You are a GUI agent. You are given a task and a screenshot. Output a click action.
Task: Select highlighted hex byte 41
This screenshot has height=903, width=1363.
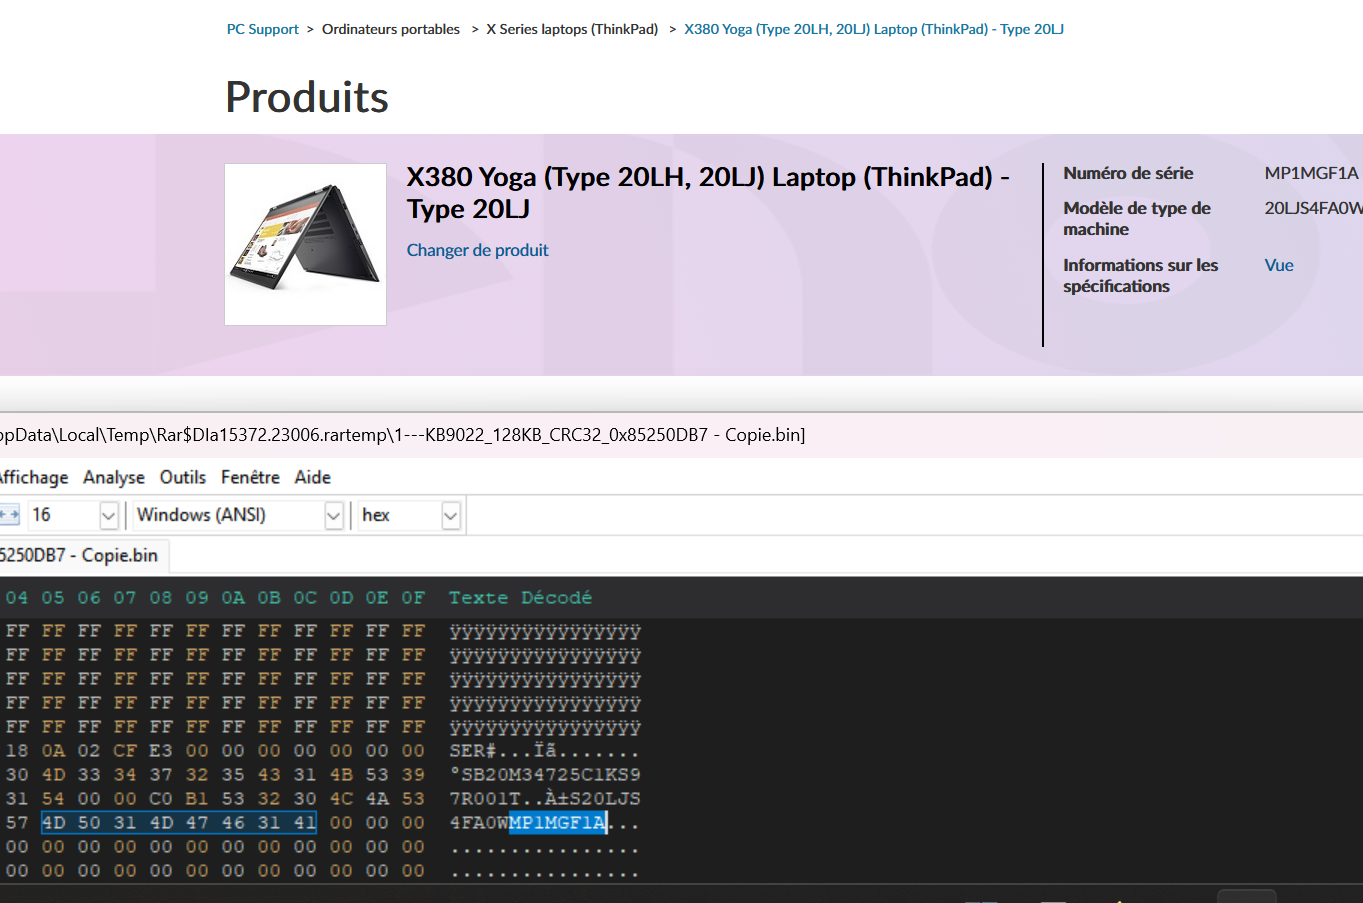tap(305, 823)
